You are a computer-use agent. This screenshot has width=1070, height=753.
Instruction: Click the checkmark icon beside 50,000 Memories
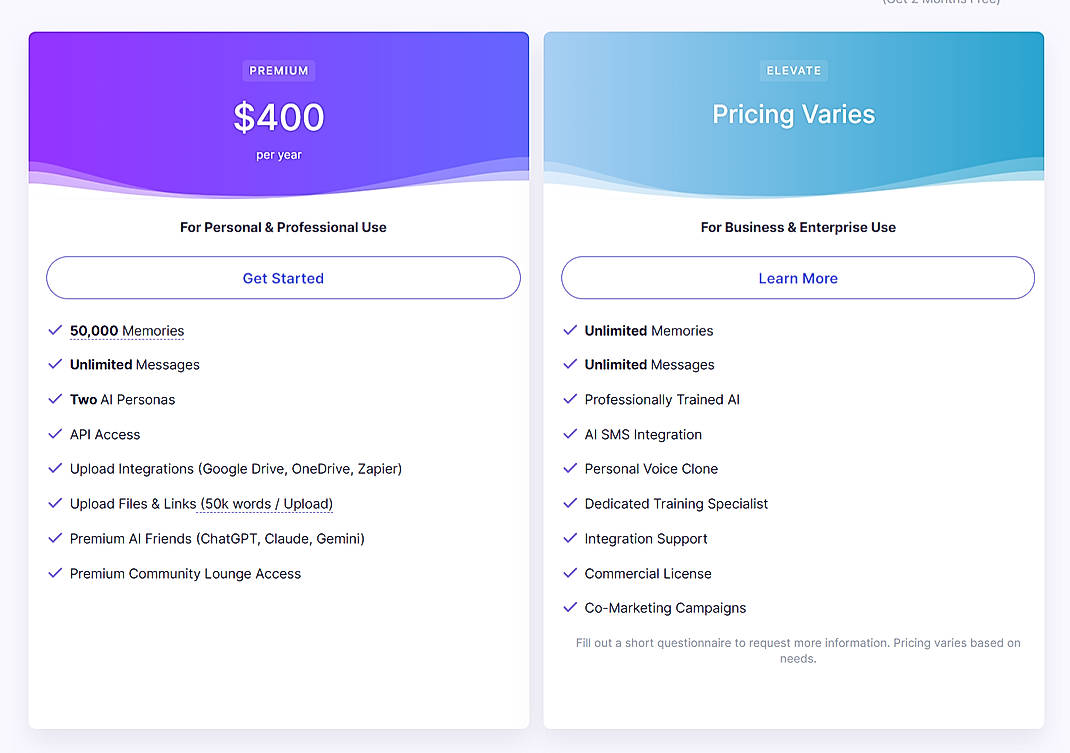pyautogui.click(x=55, y=330)
